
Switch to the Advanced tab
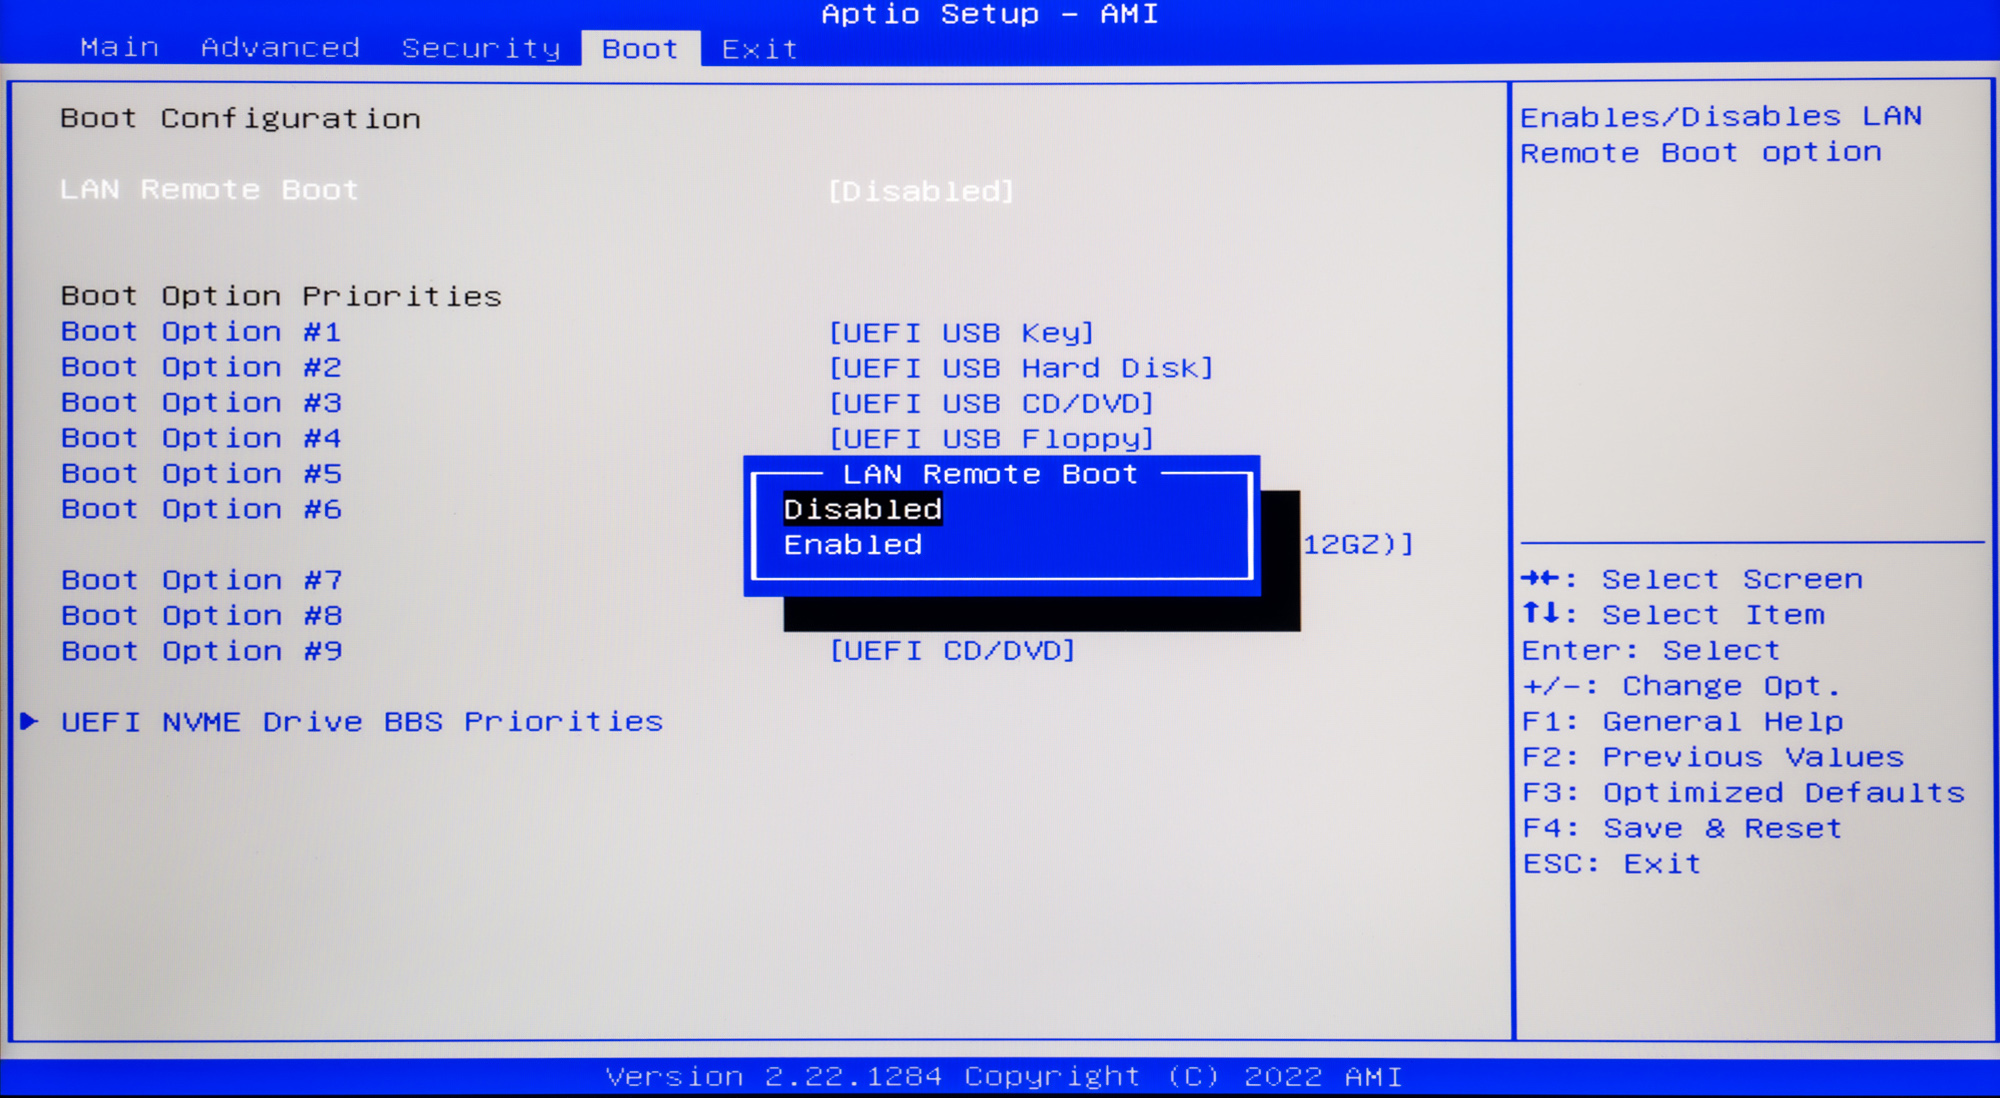tap(280, 48)
